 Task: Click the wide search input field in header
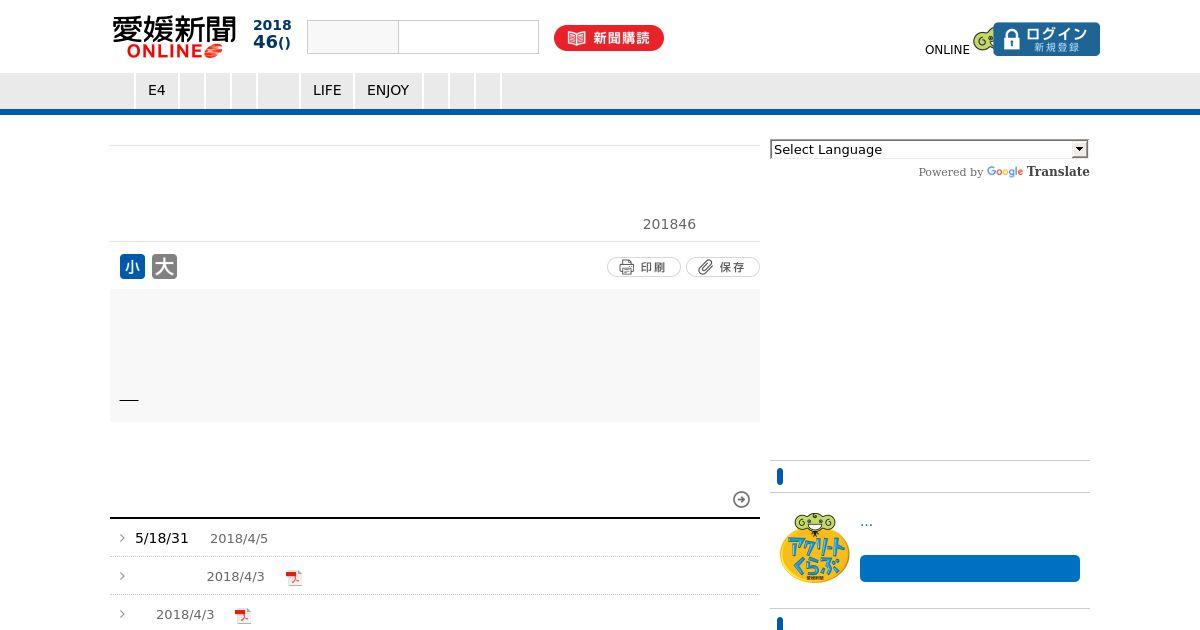pyautogui.click(x=469, y=37)
